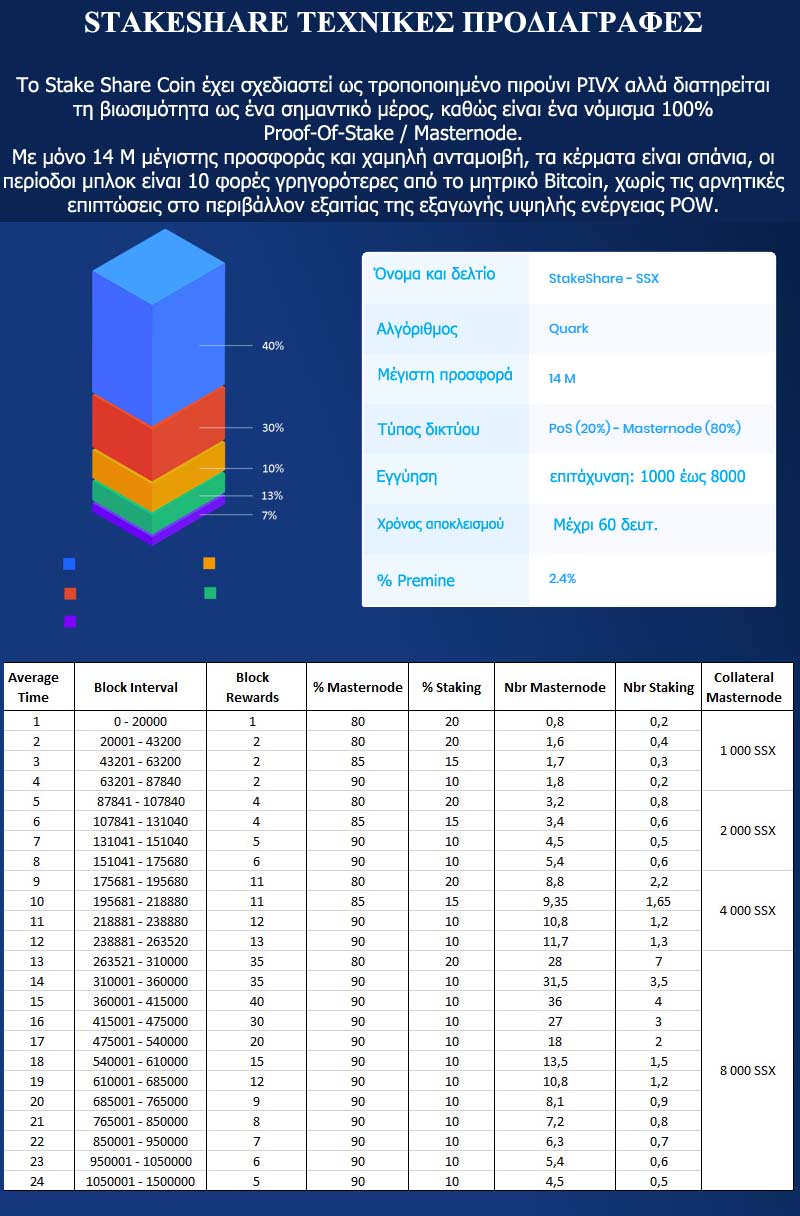The height and width of the screenshot is (1216, 800).
Task: Click the green legend square
Action: (210, 593)
